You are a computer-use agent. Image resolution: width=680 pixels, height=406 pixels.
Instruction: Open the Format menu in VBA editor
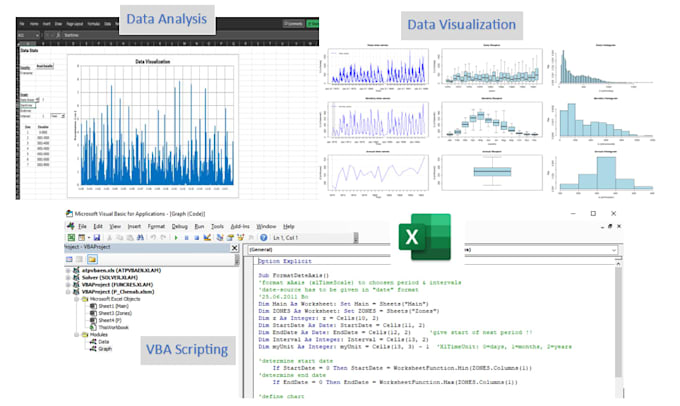pos(156,226)
